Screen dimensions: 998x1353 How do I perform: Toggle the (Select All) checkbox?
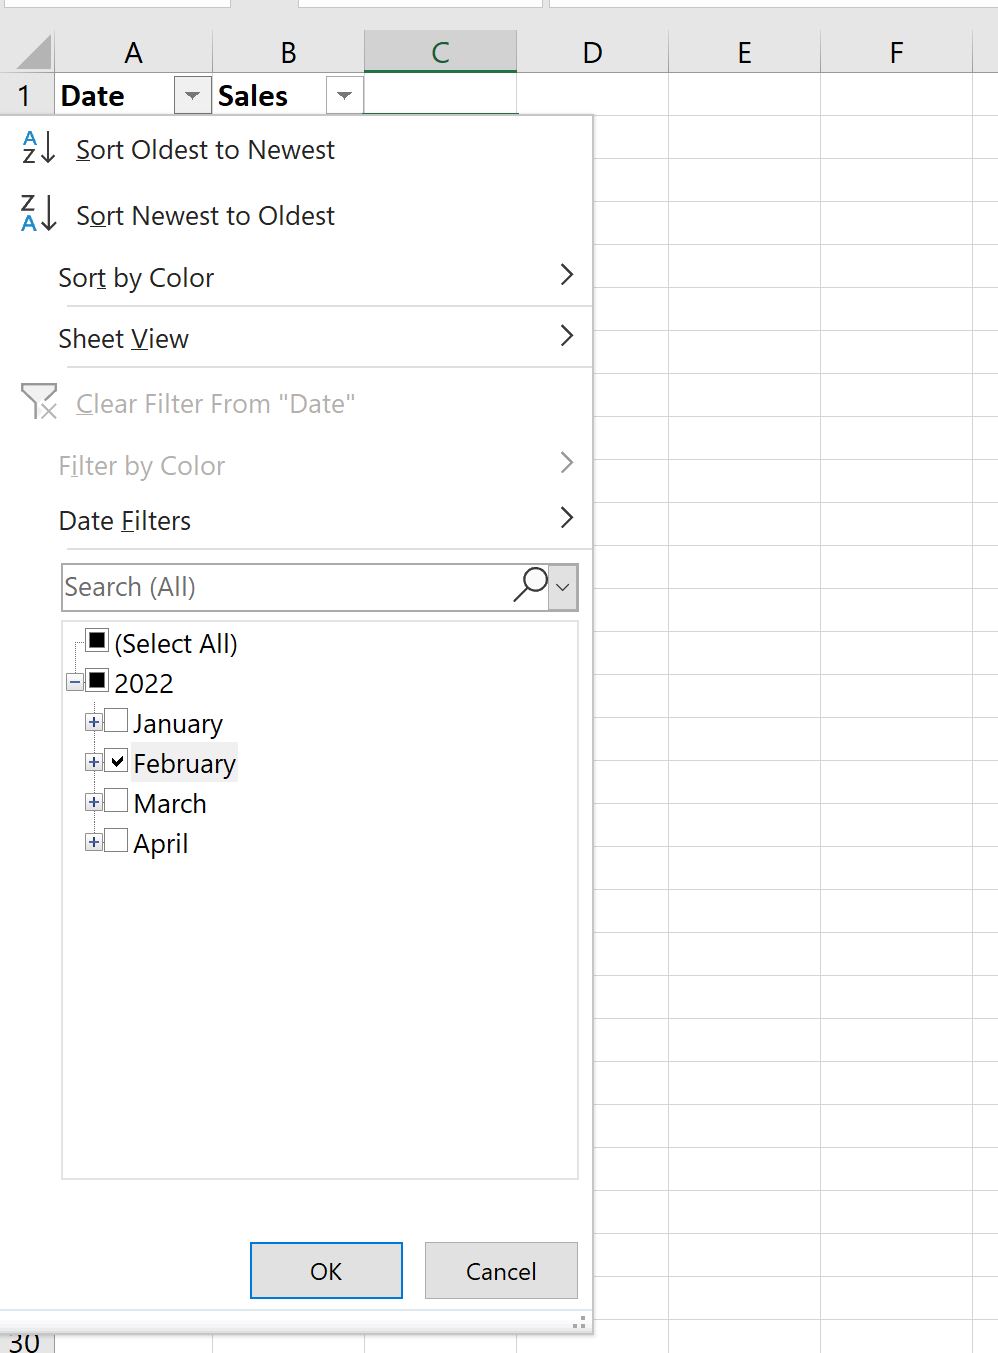pos(97,641)
